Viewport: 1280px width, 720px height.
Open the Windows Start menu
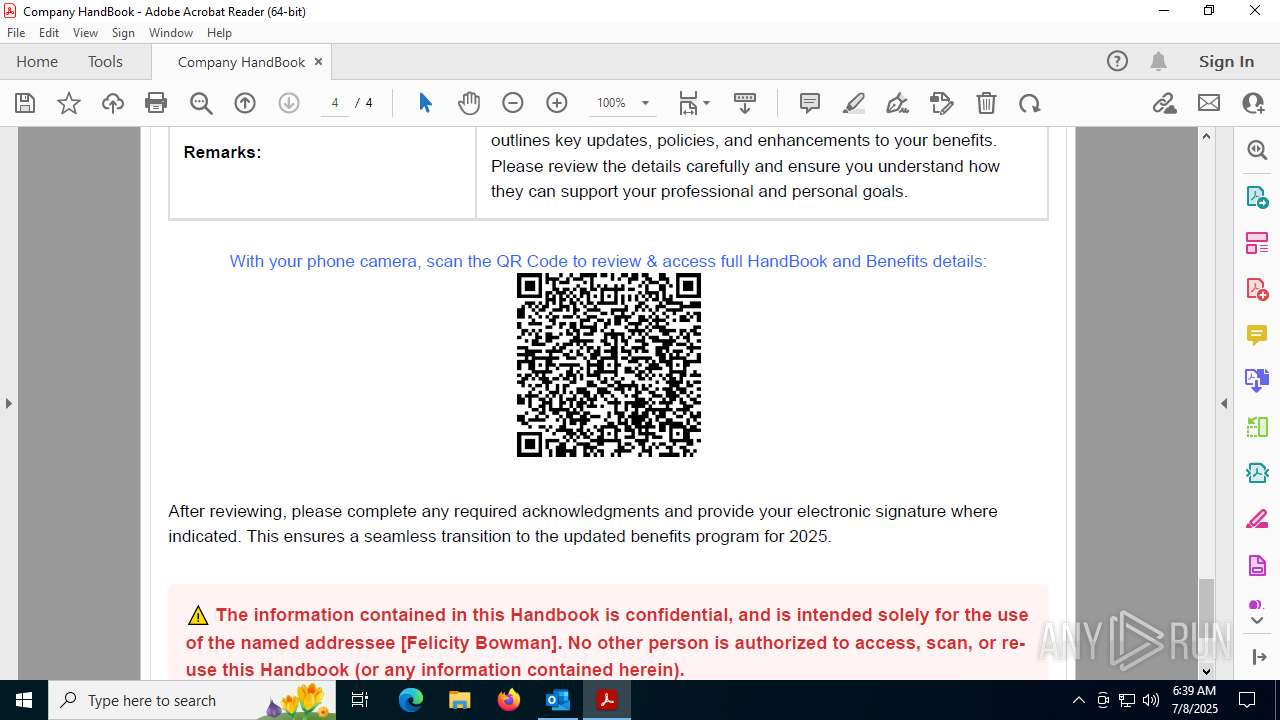pyautogui.click(x=24, y=700)
